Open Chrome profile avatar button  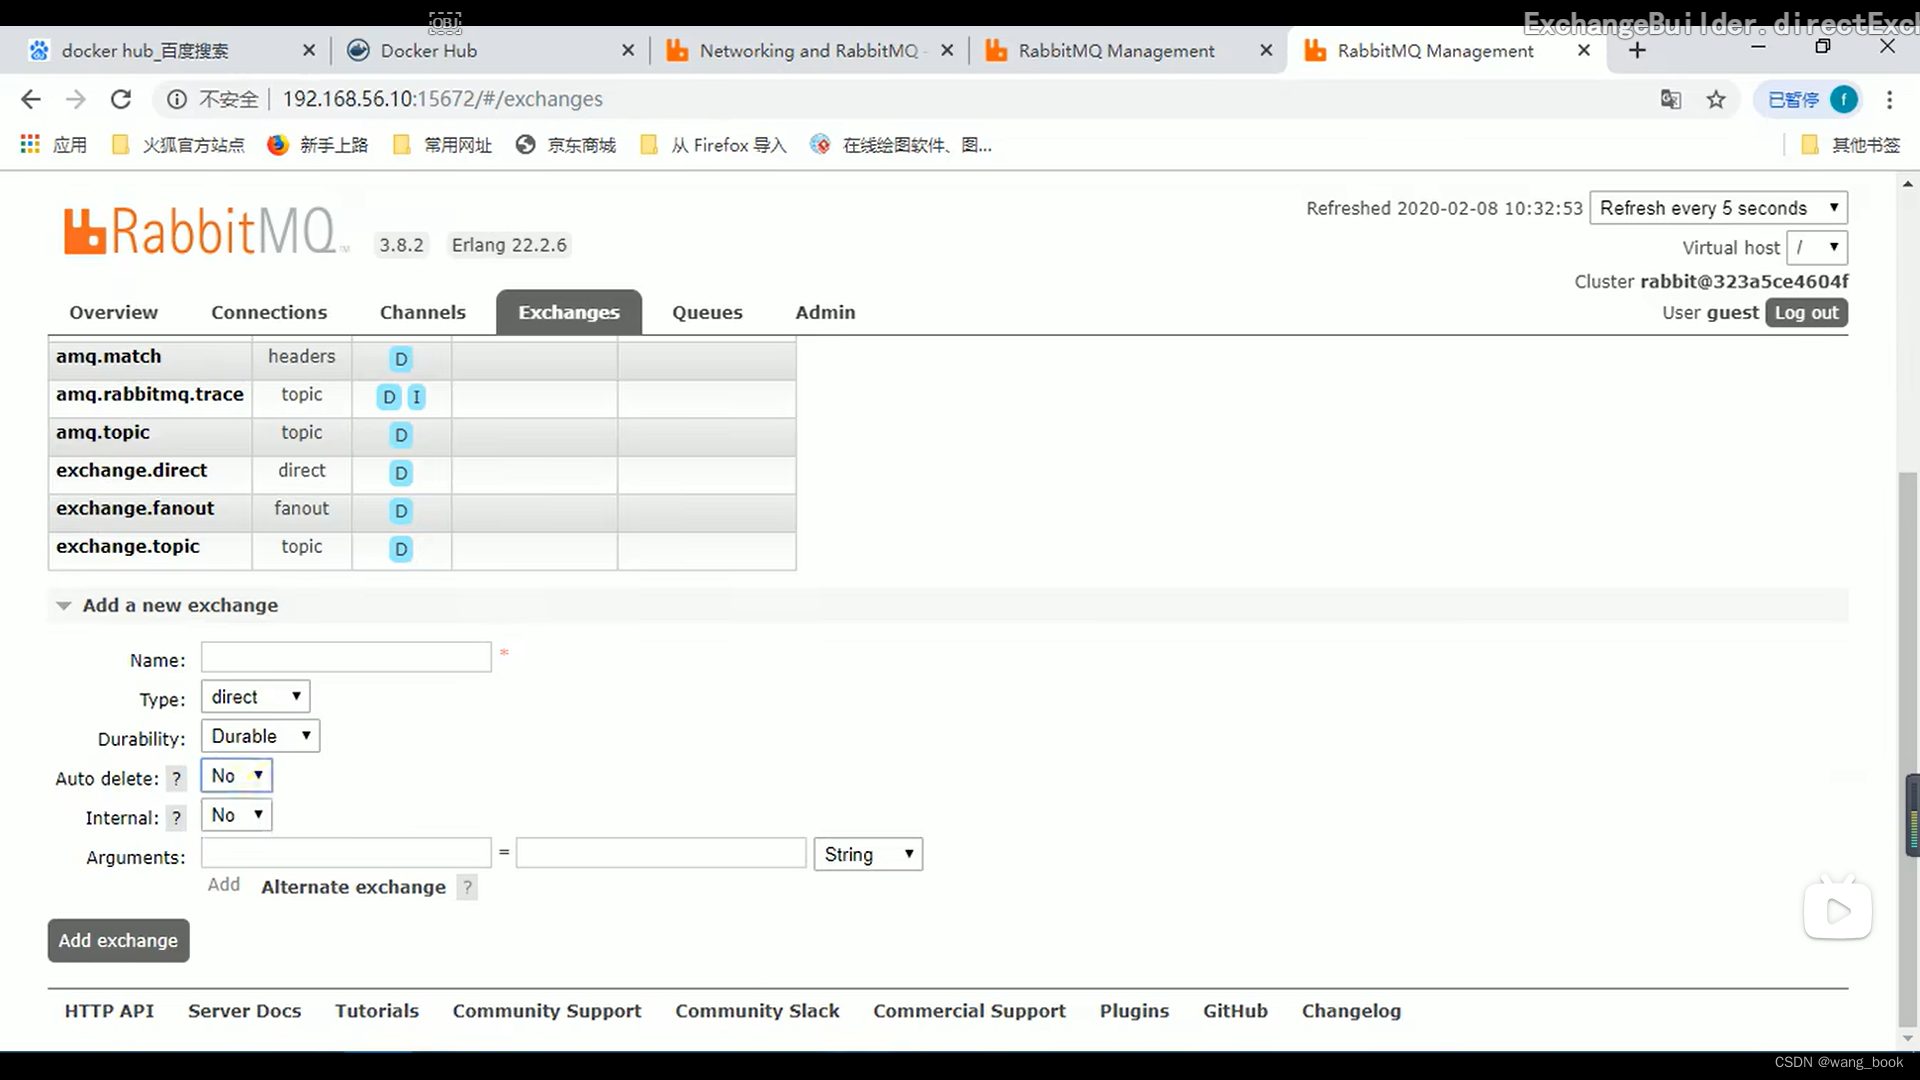[x=1843, y=99]
